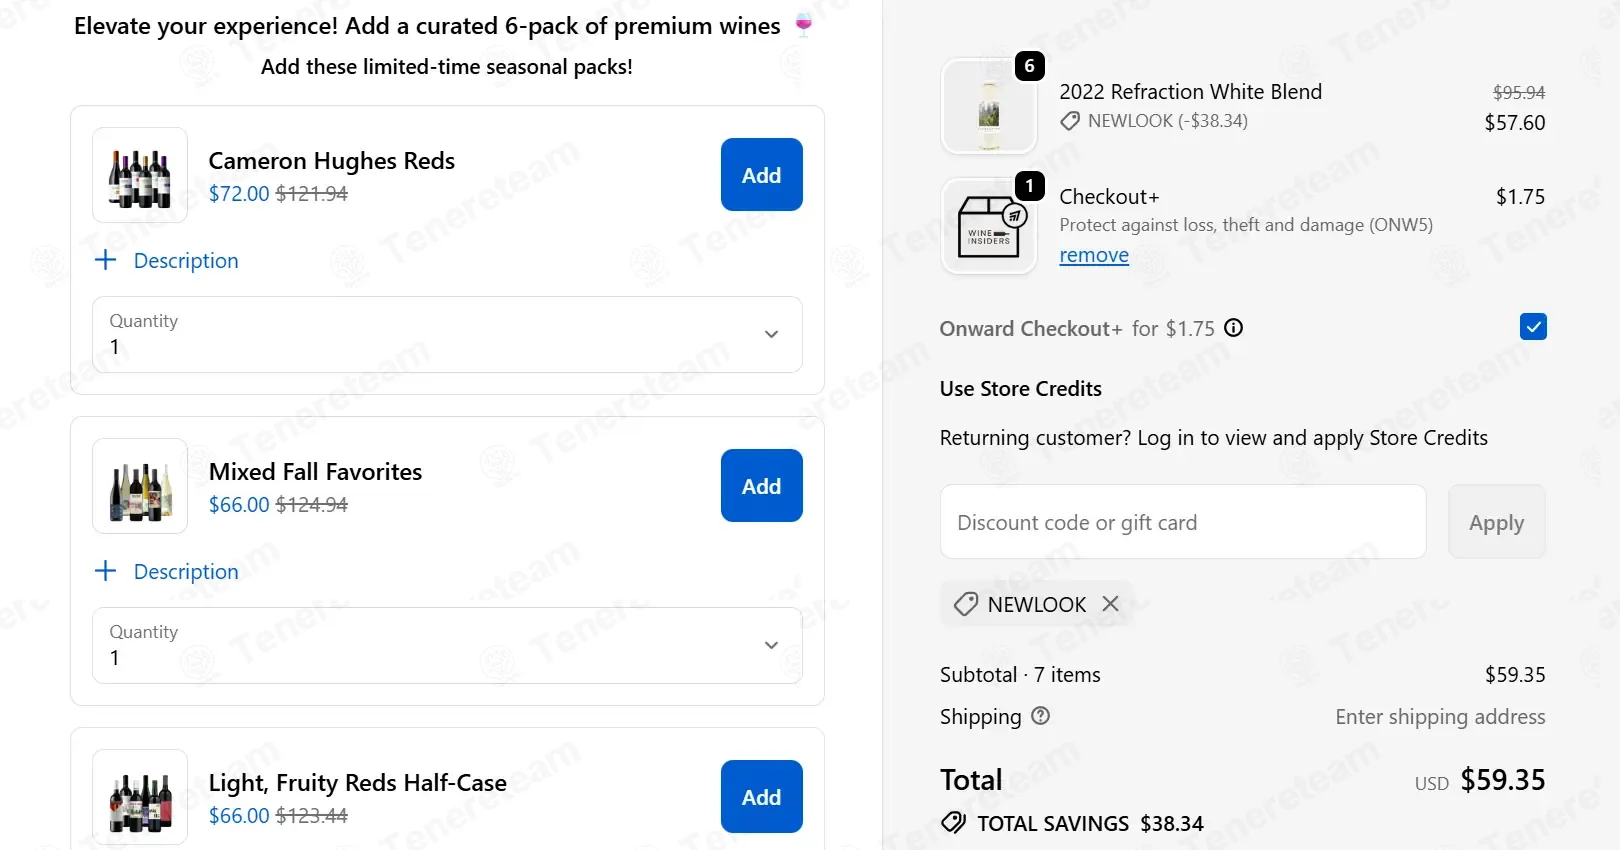Remove the NEWLOOK discount code tag

1110,604
